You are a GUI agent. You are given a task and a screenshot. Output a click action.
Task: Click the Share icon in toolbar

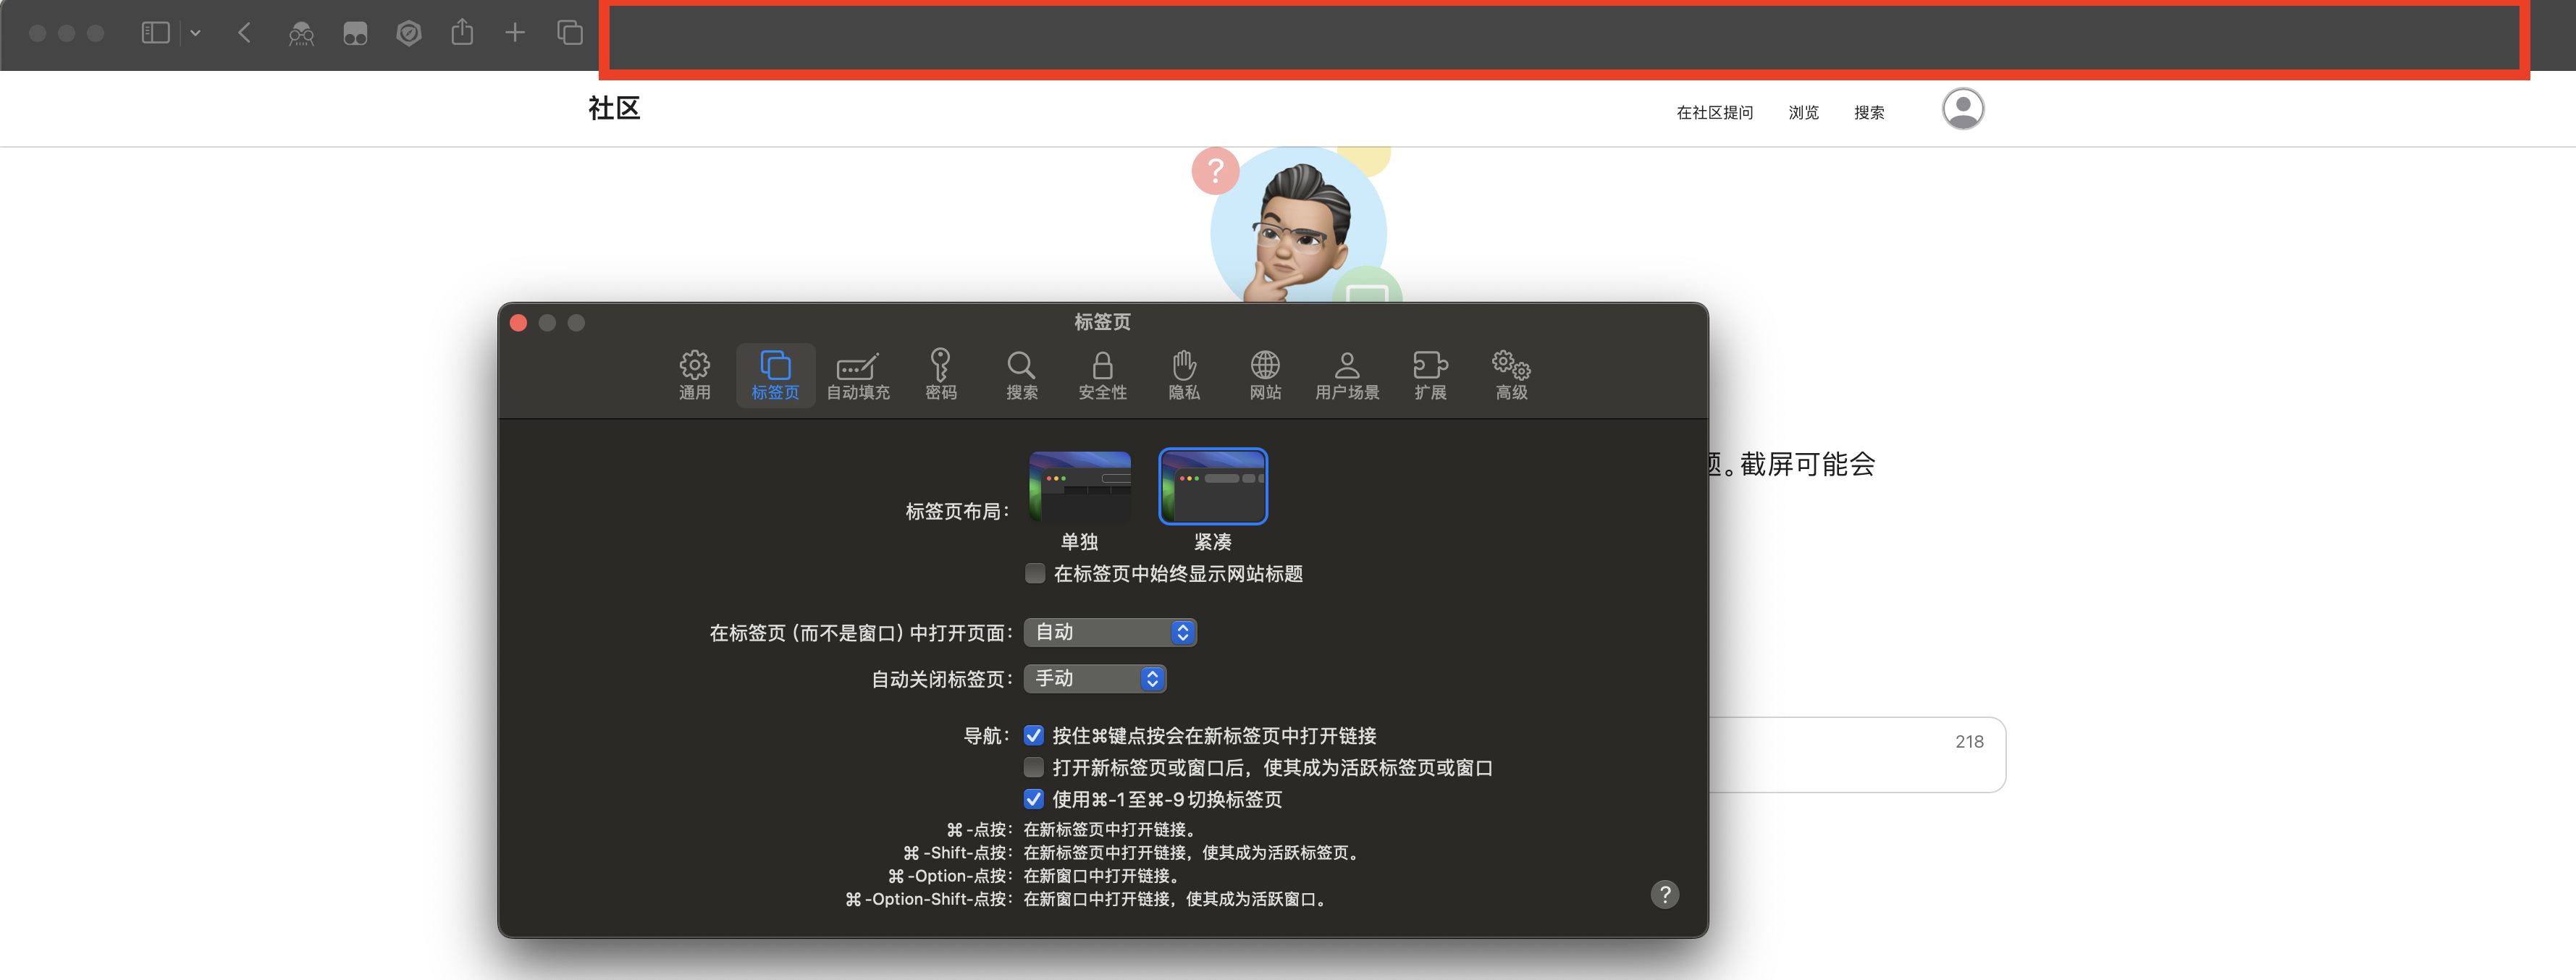point(461,33)
